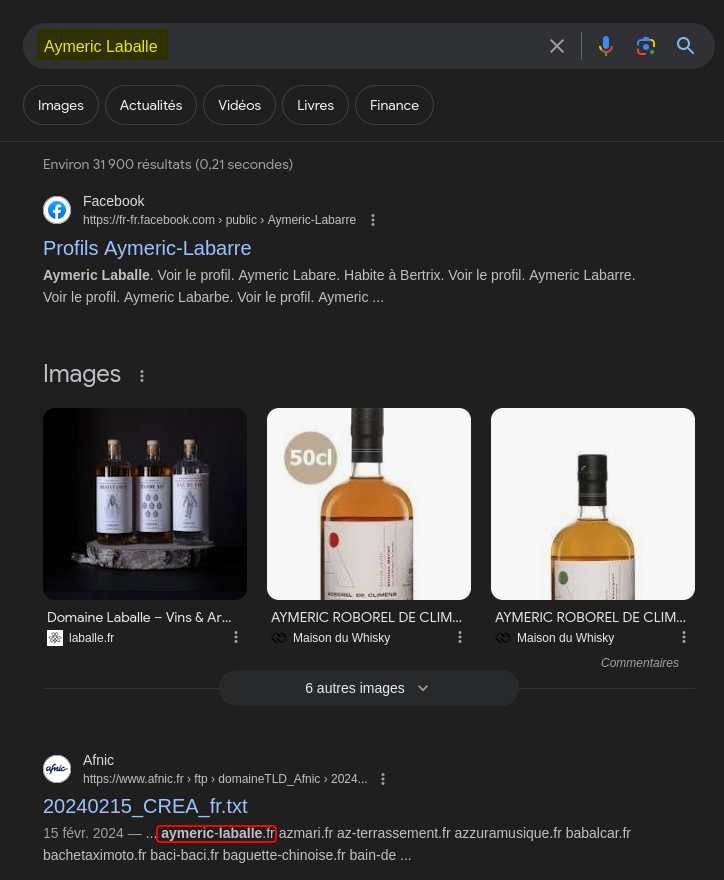Open three-dot menu for the green-dot bottle image
The image size is (724, 880).
coord(684,637)
